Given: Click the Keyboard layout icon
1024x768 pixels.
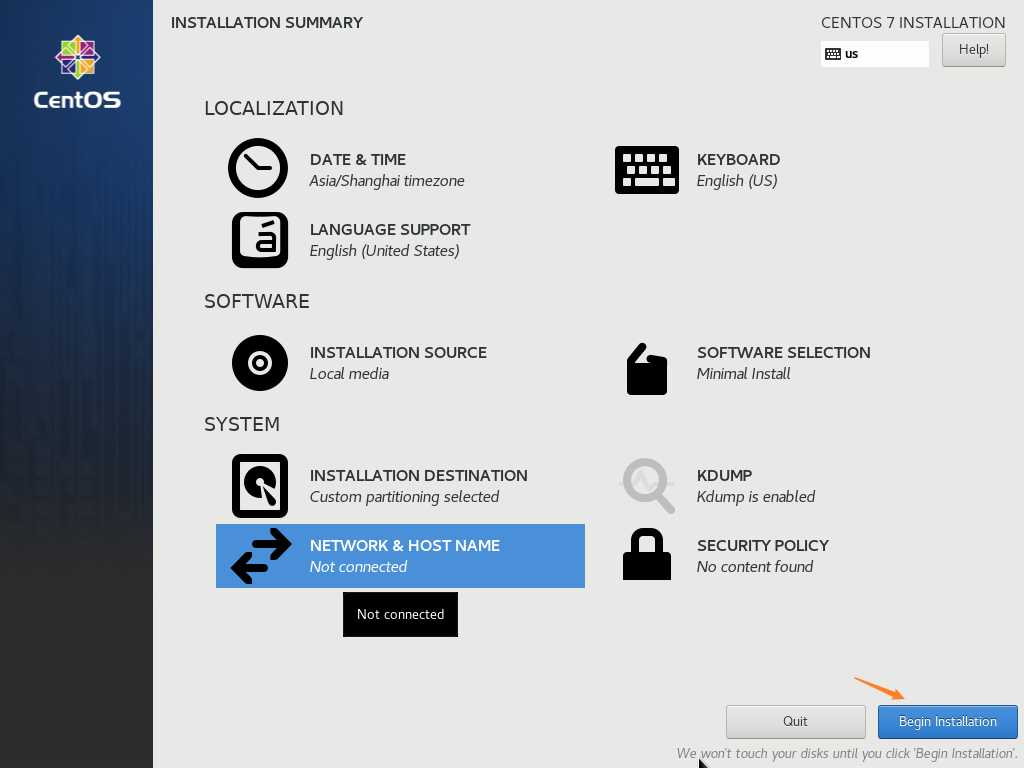Looking at the screenshot, I should (x=647, y=170).
